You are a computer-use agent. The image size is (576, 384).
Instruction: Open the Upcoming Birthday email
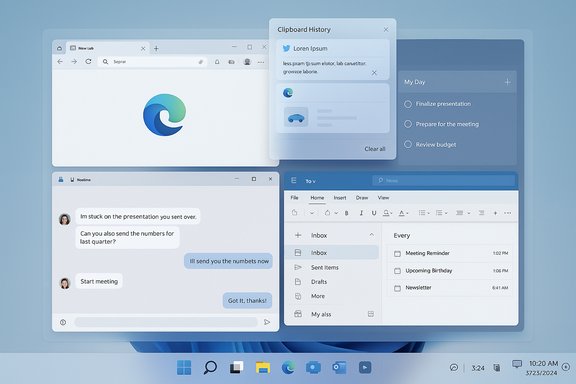450,271
